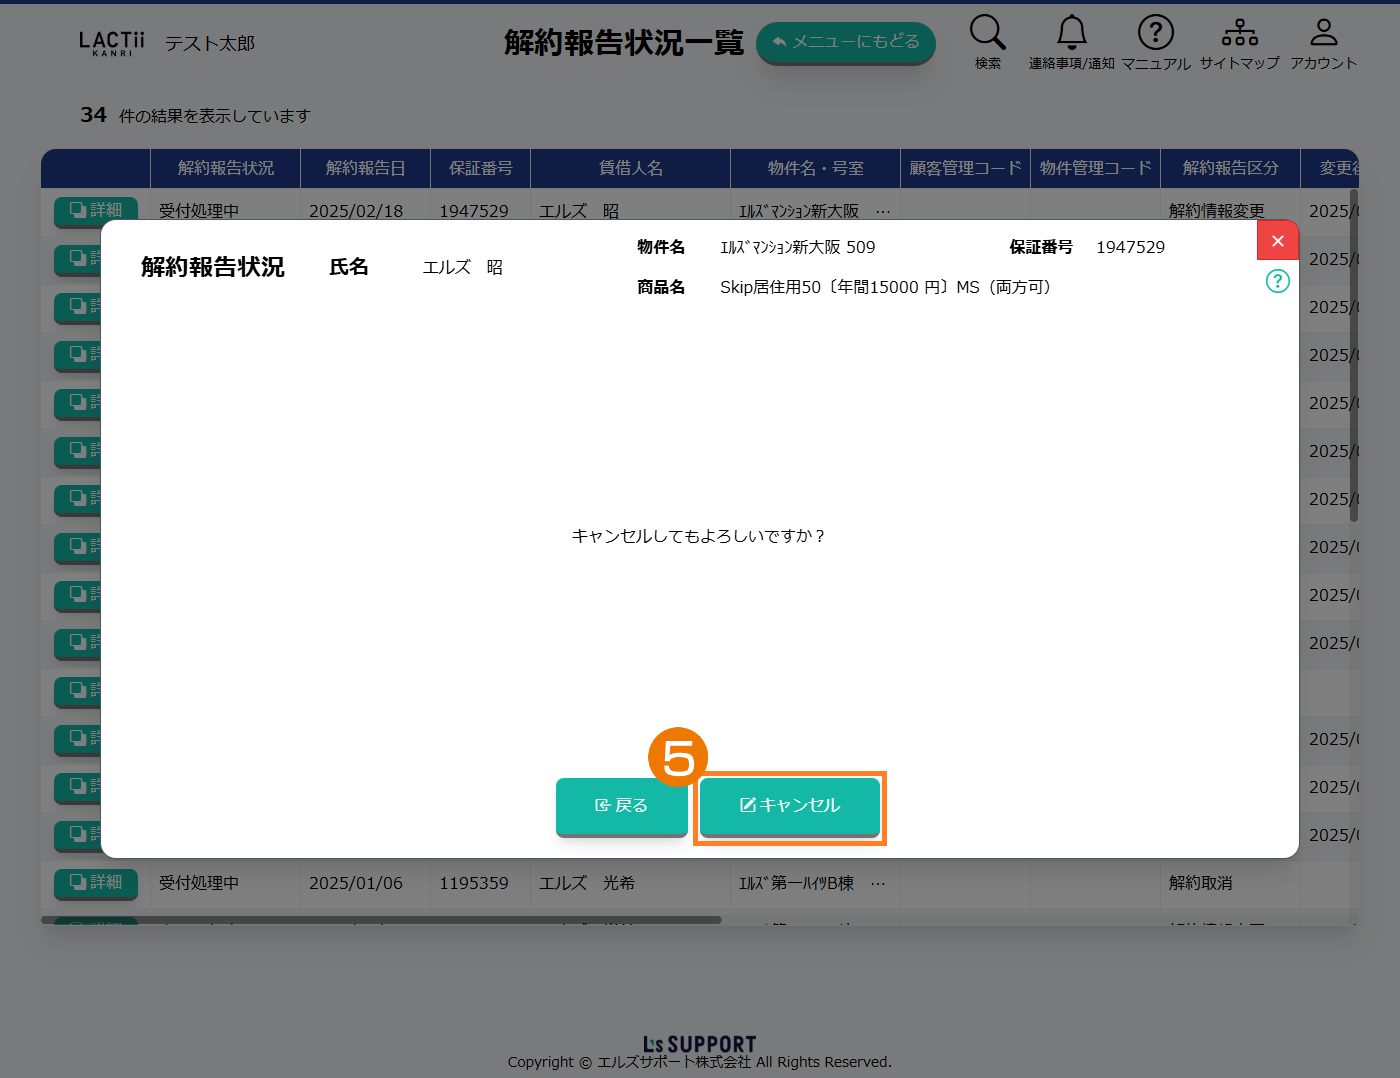Close the dialog with red X button
This screenshot has height=1078, width=1400.
[x=1277, y=241]
